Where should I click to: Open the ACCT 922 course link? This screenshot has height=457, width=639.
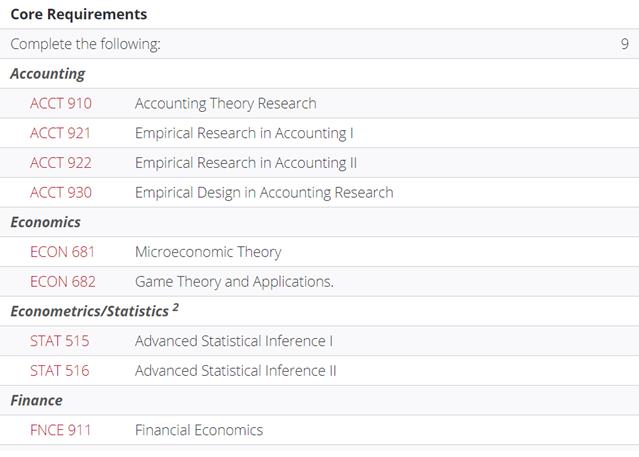click(x=61, y=163)
